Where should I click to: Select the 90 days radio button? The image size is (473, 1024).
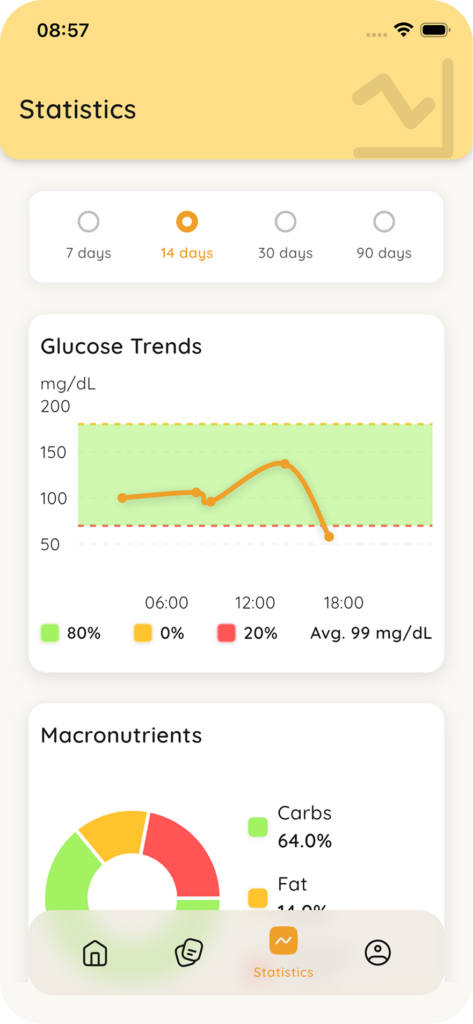384,222
